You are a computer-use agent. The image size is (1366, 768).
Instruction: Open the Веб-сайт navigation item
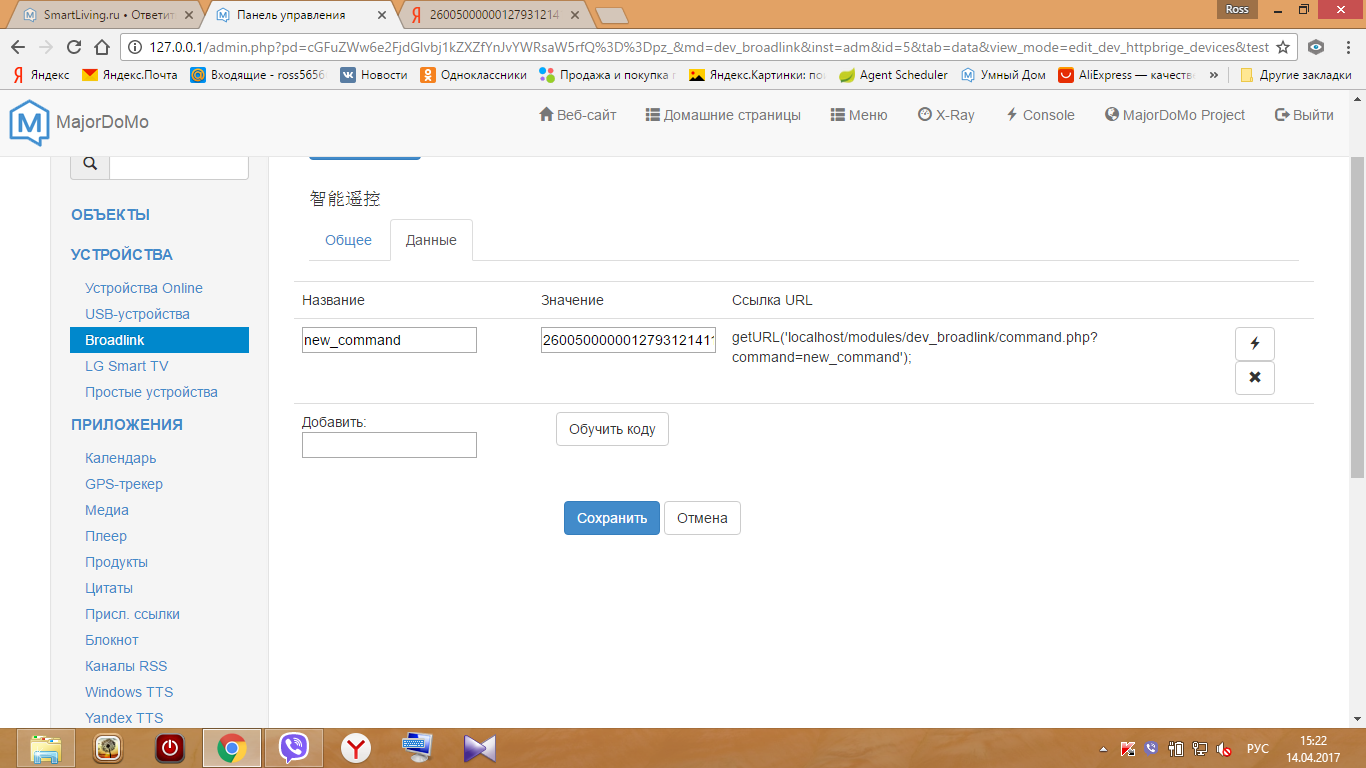[578, 115]
